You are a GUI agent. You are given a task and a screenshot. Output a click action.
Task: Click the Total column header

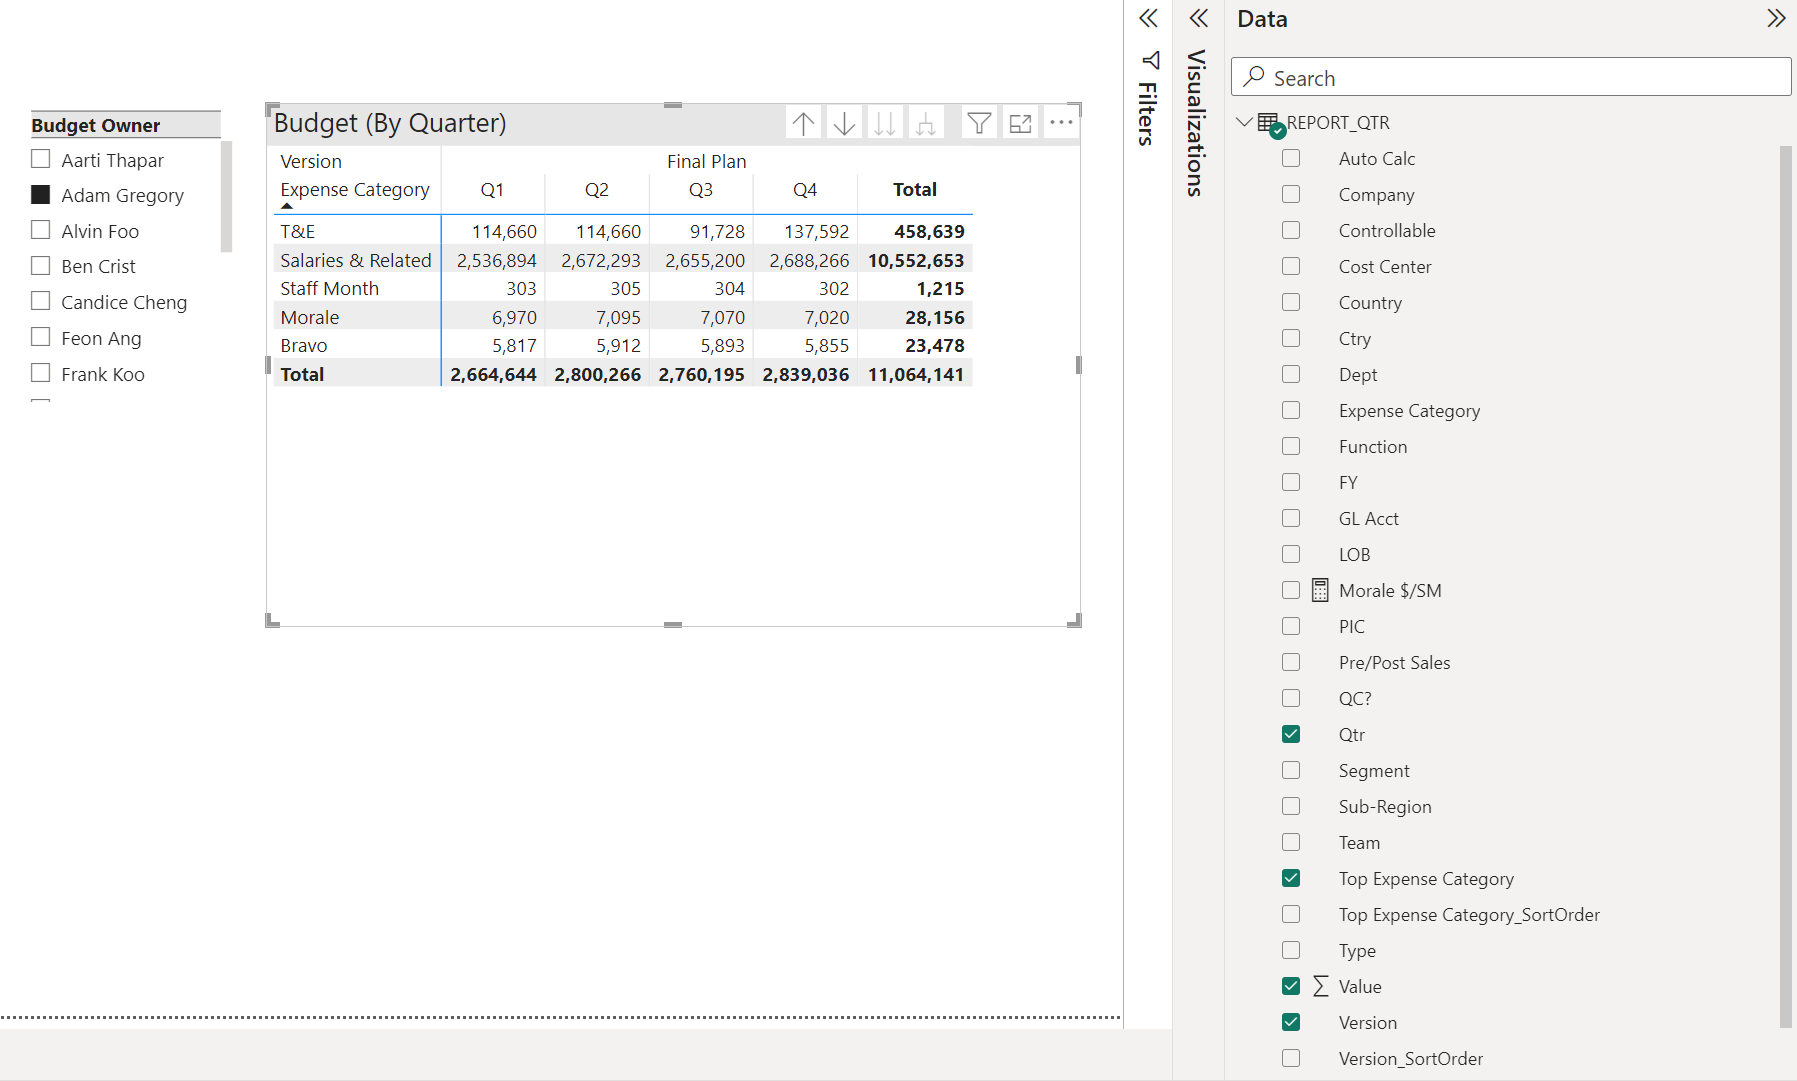[914, 190]
